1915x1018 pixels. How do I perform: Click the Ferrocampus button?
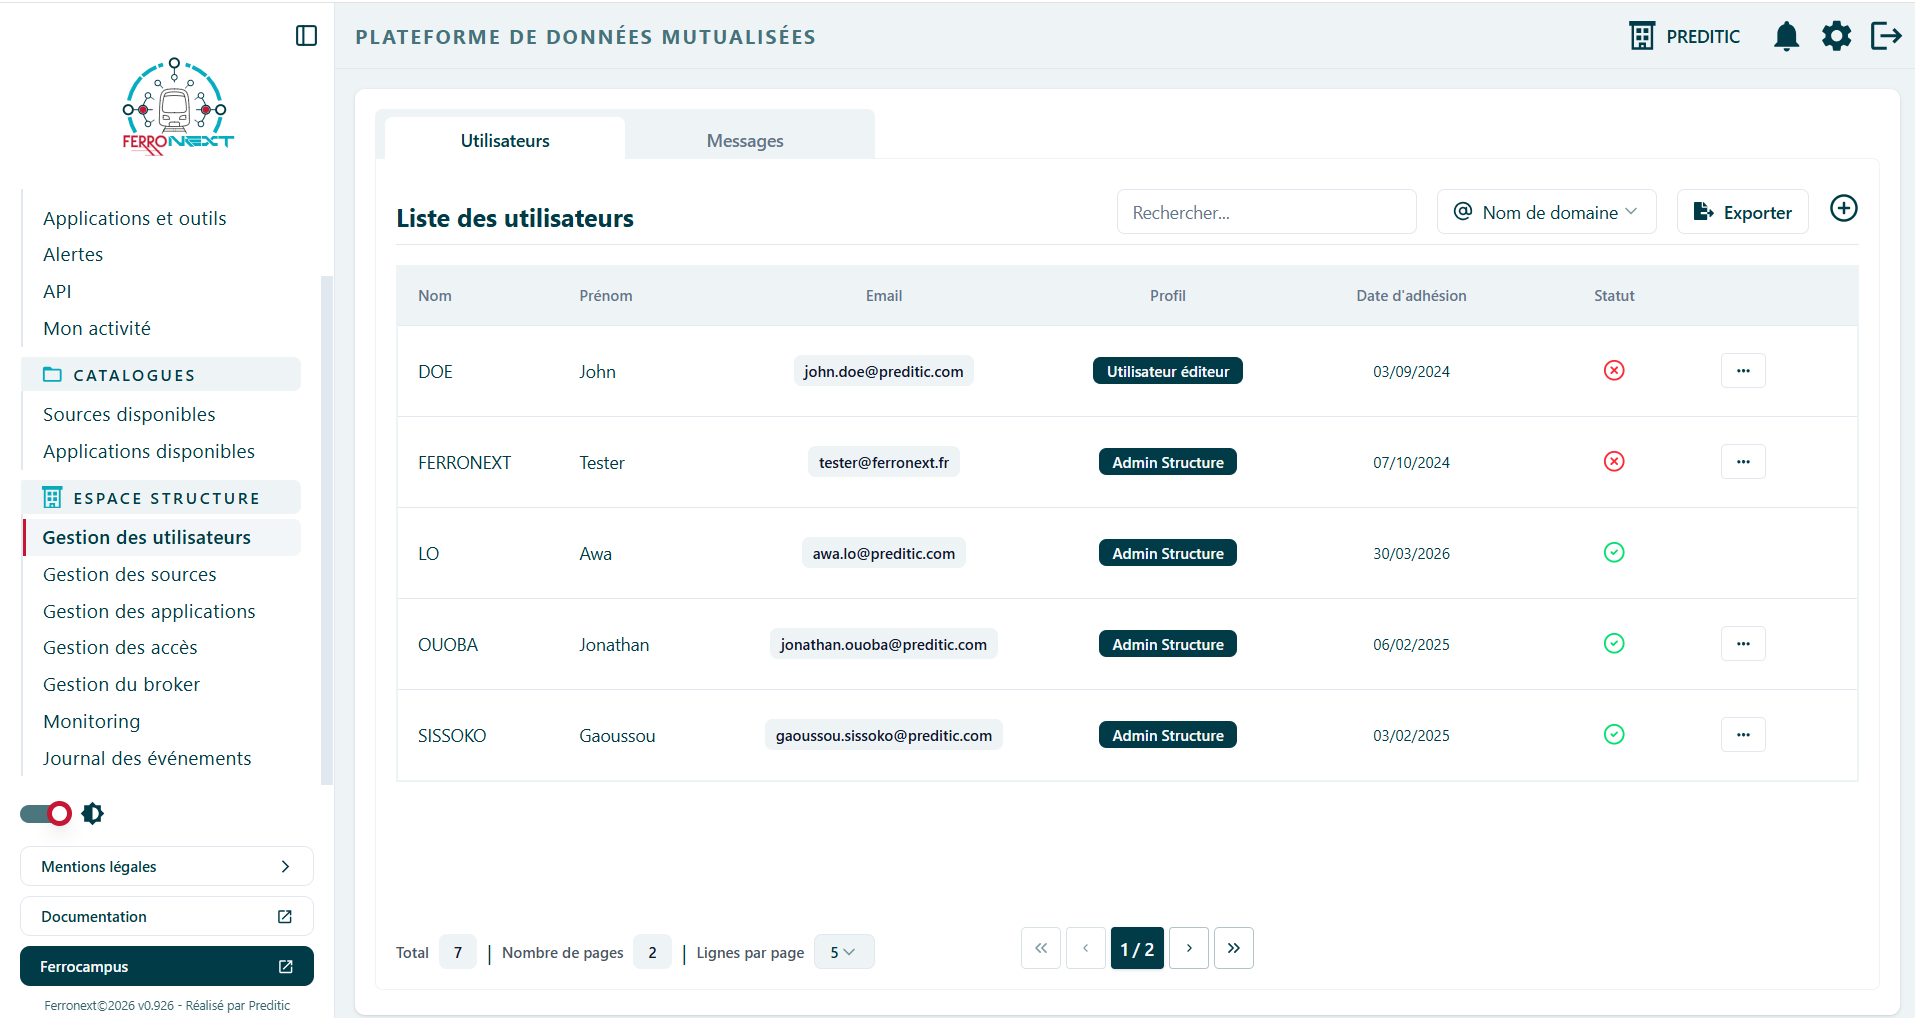click(167, 967)
